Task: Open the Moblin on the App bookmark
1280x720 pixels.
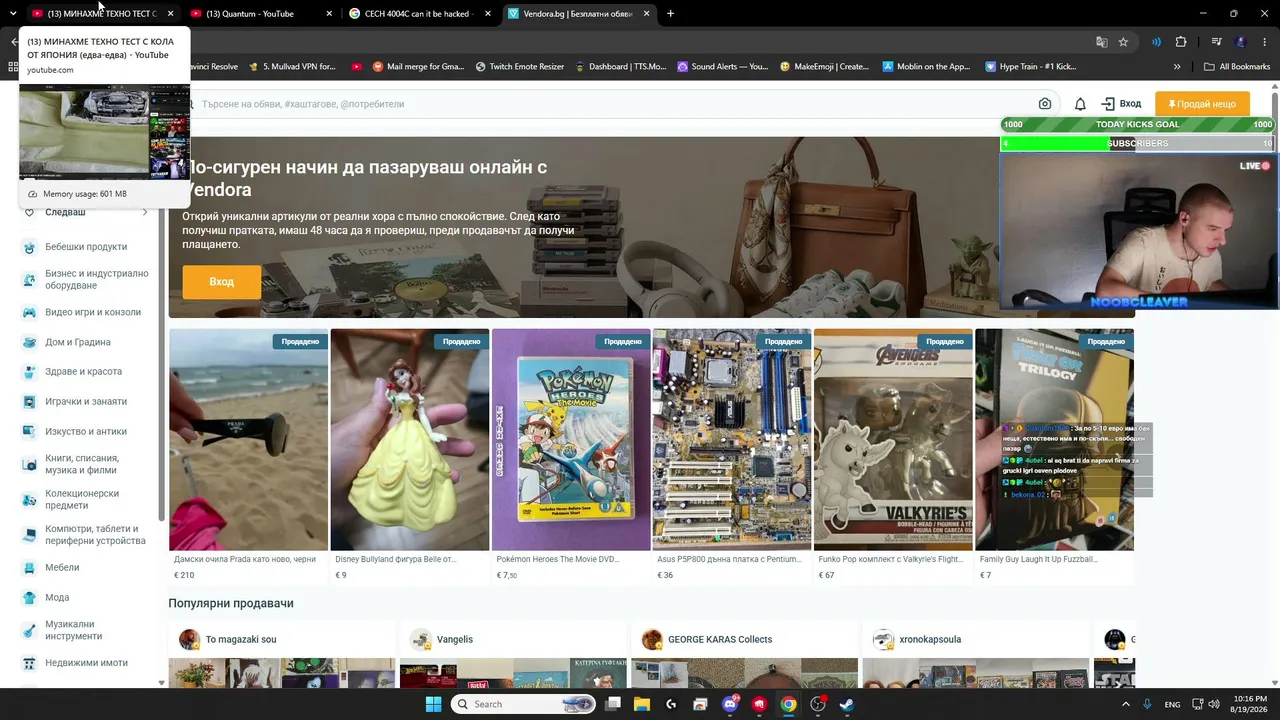Action: tap(926, 67)
